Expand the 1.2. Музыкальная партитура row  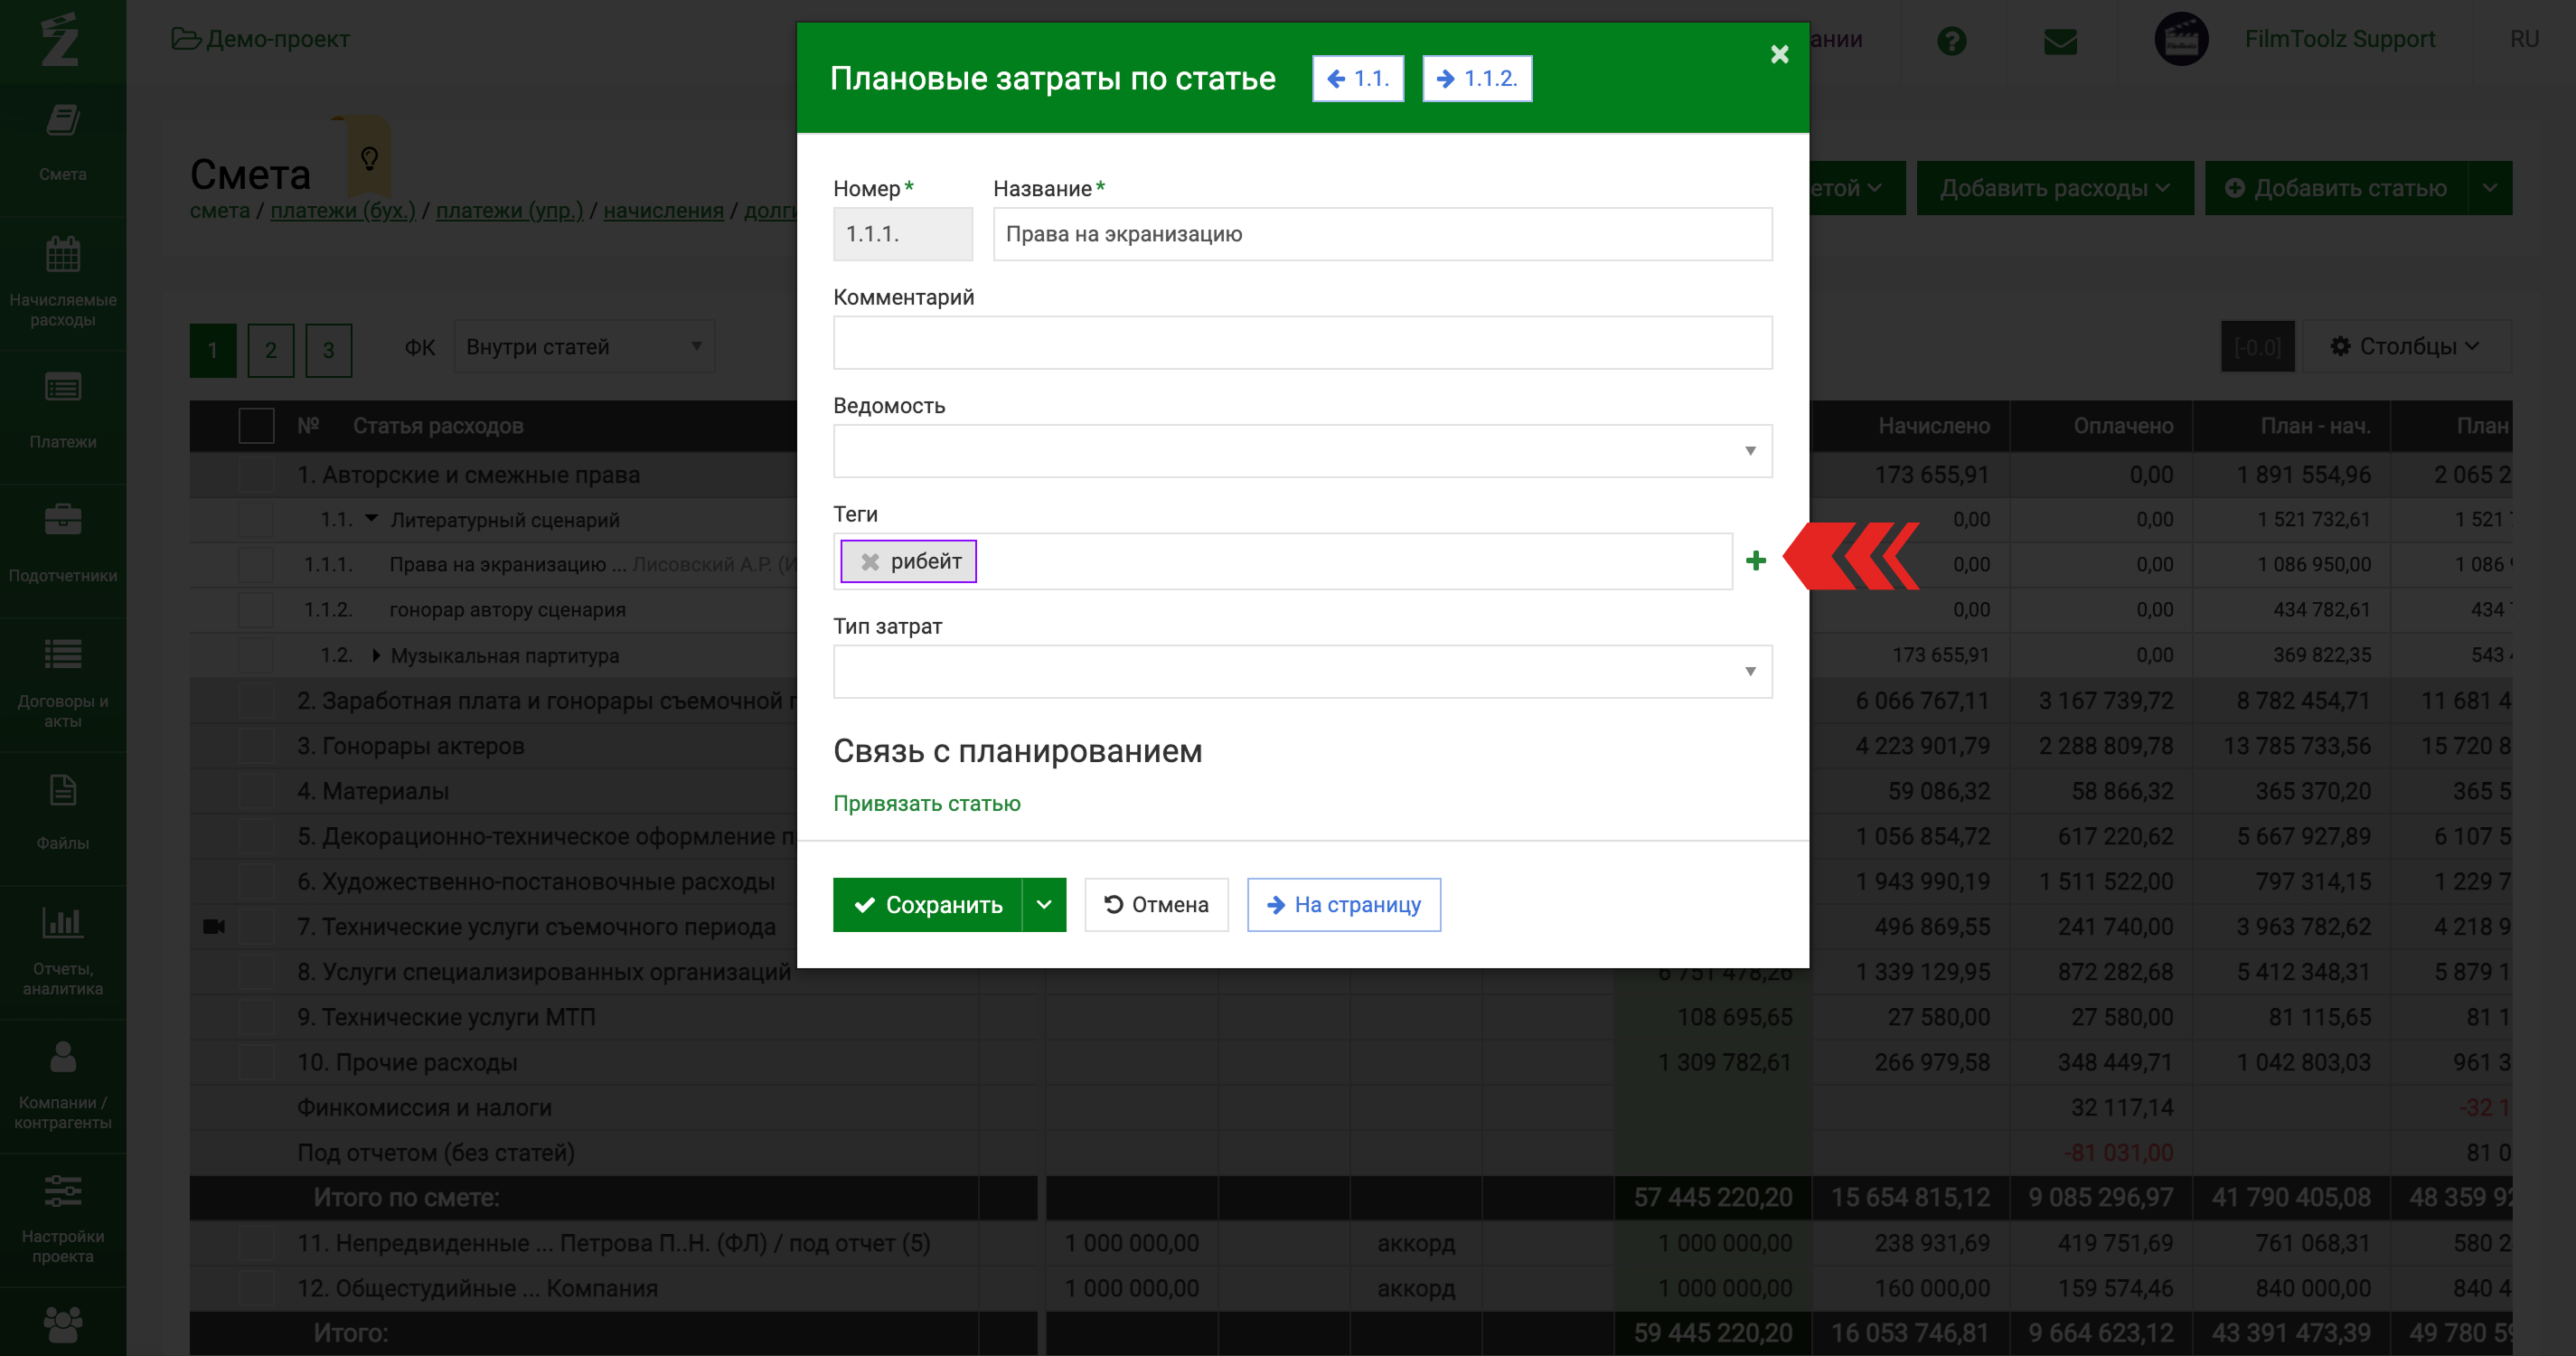click(x=375, y=656)
